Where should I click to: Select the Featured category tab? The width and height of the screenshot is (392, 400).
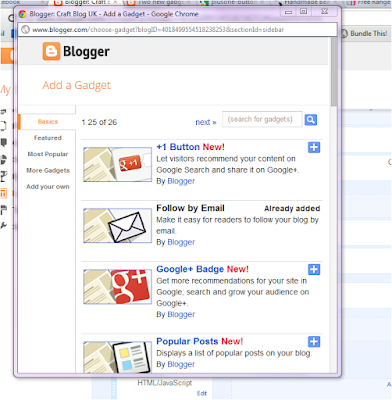point(48,138)
